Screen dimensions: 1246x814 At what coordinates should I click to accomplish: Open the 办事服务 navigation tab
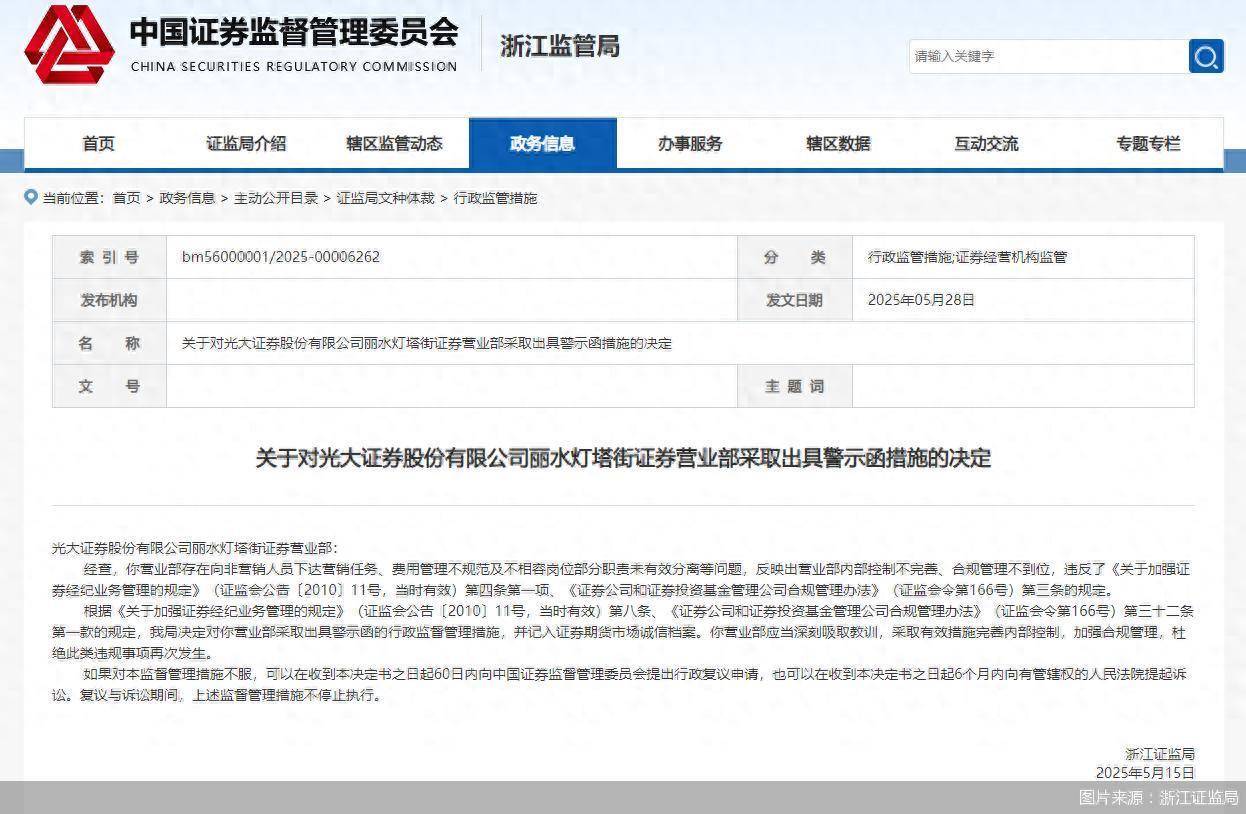[x=690, y=144]
